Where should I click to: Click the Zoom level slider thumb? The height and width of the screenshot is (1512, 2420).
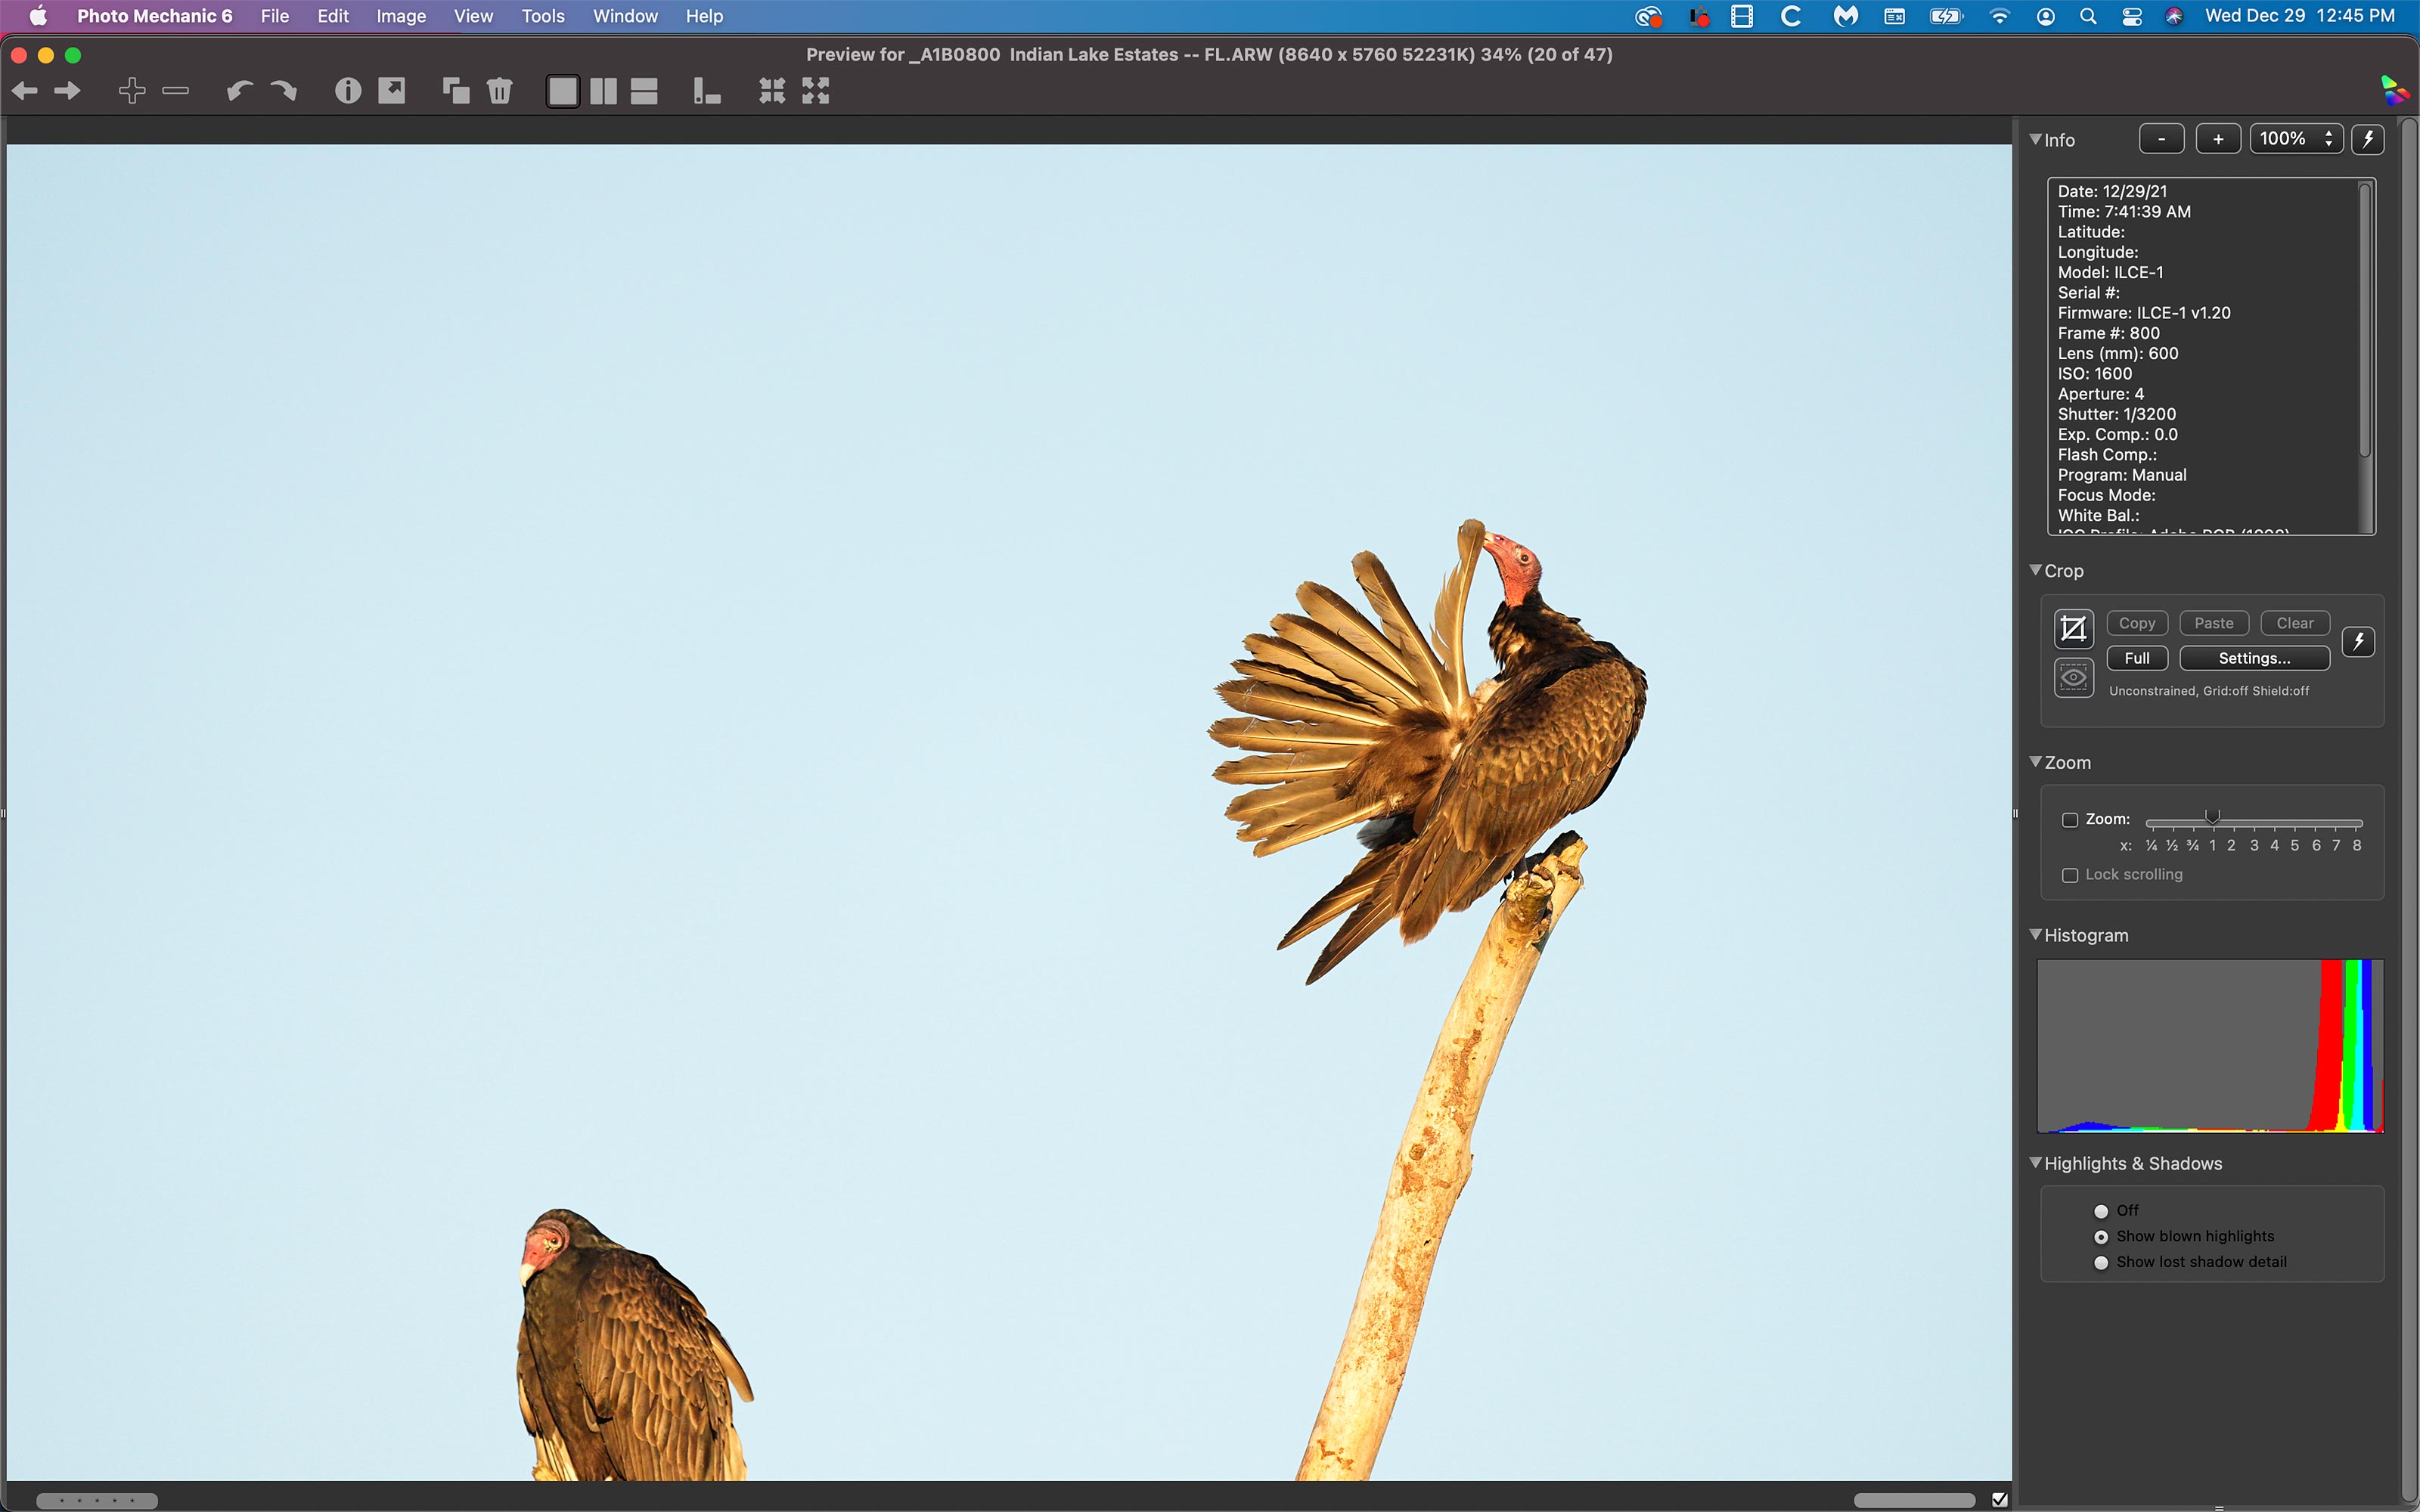[2213, 818]
